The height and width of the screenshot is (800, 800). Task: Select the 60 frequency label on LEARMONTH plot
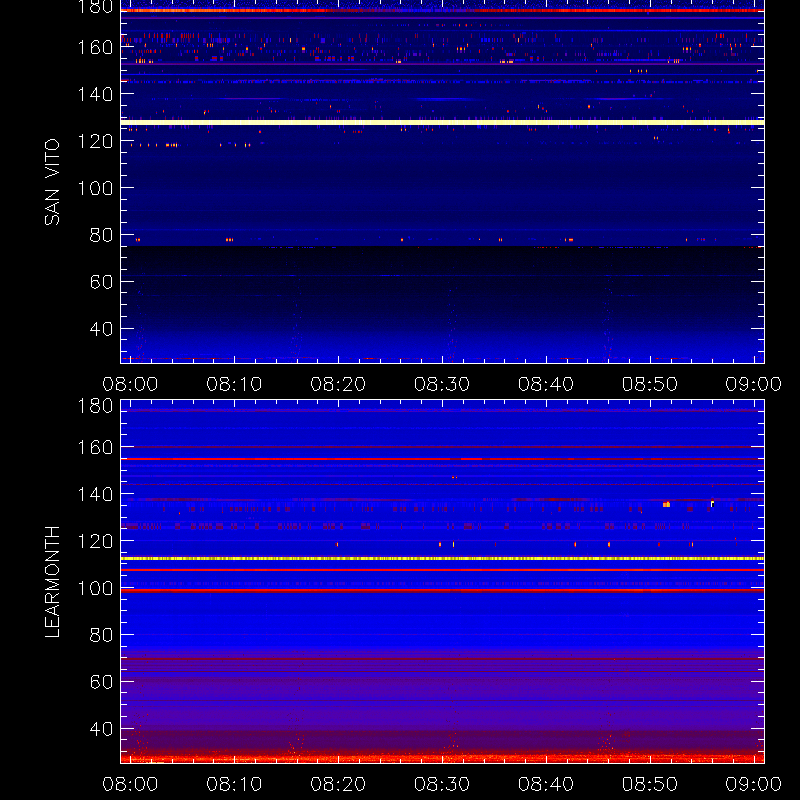point(101,682)
